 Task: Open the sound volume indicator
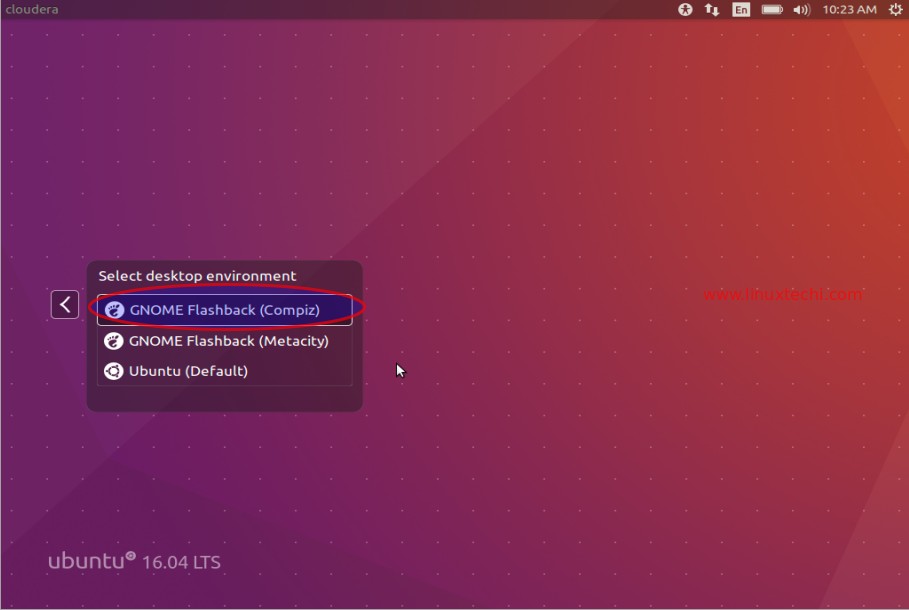pos(801,9)
